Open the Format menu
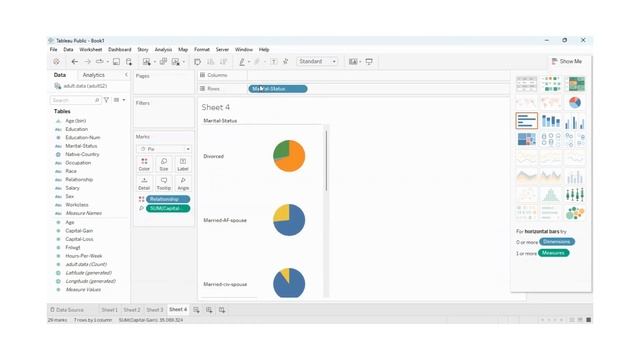Image resolution: width=640 pixels, height=360 pixels. (x=202, y=49)
